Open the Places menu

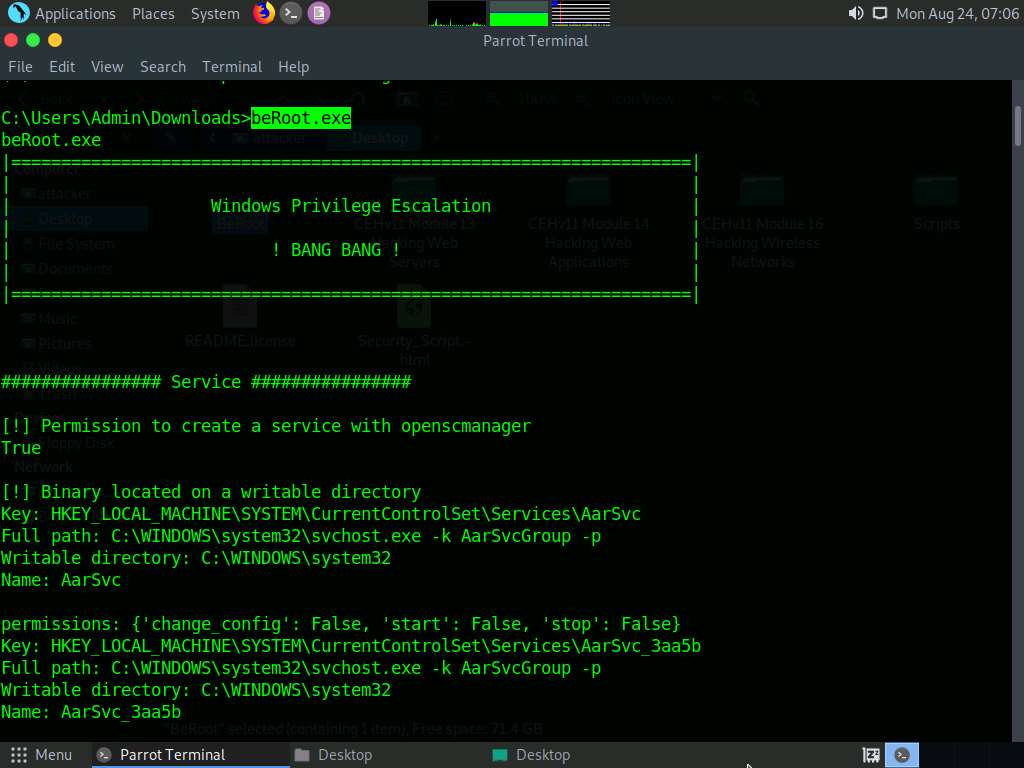[153, 14]
